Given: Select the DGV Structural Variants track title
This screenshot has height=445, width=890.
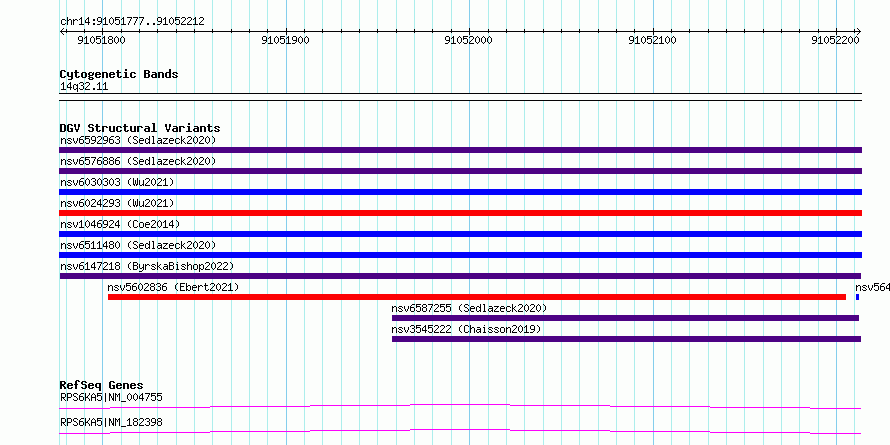Looking at the screenshot, I should click(140, 128).
